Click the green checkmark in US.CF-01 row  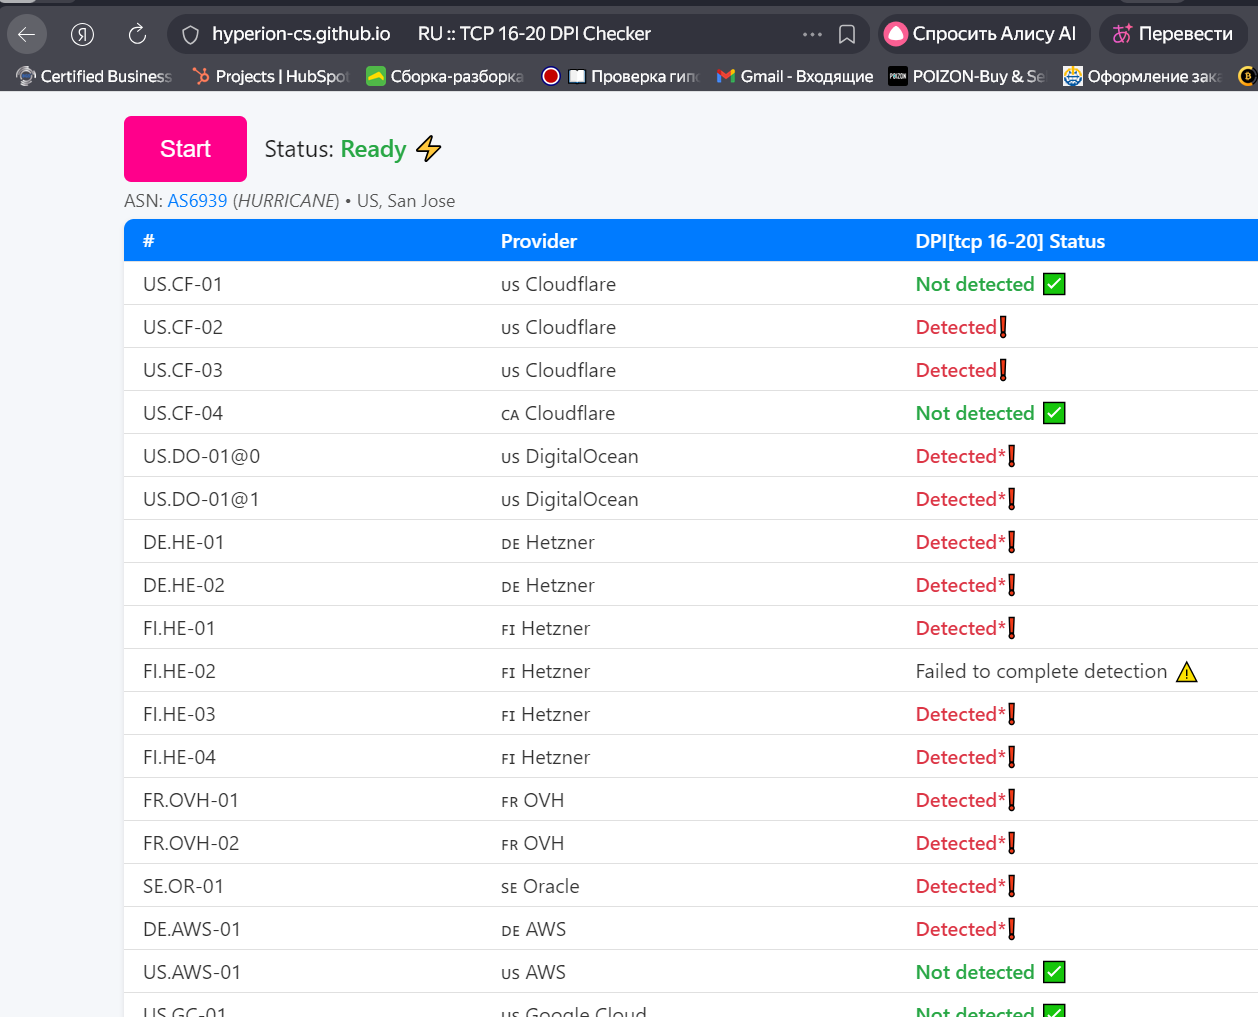1054,284
